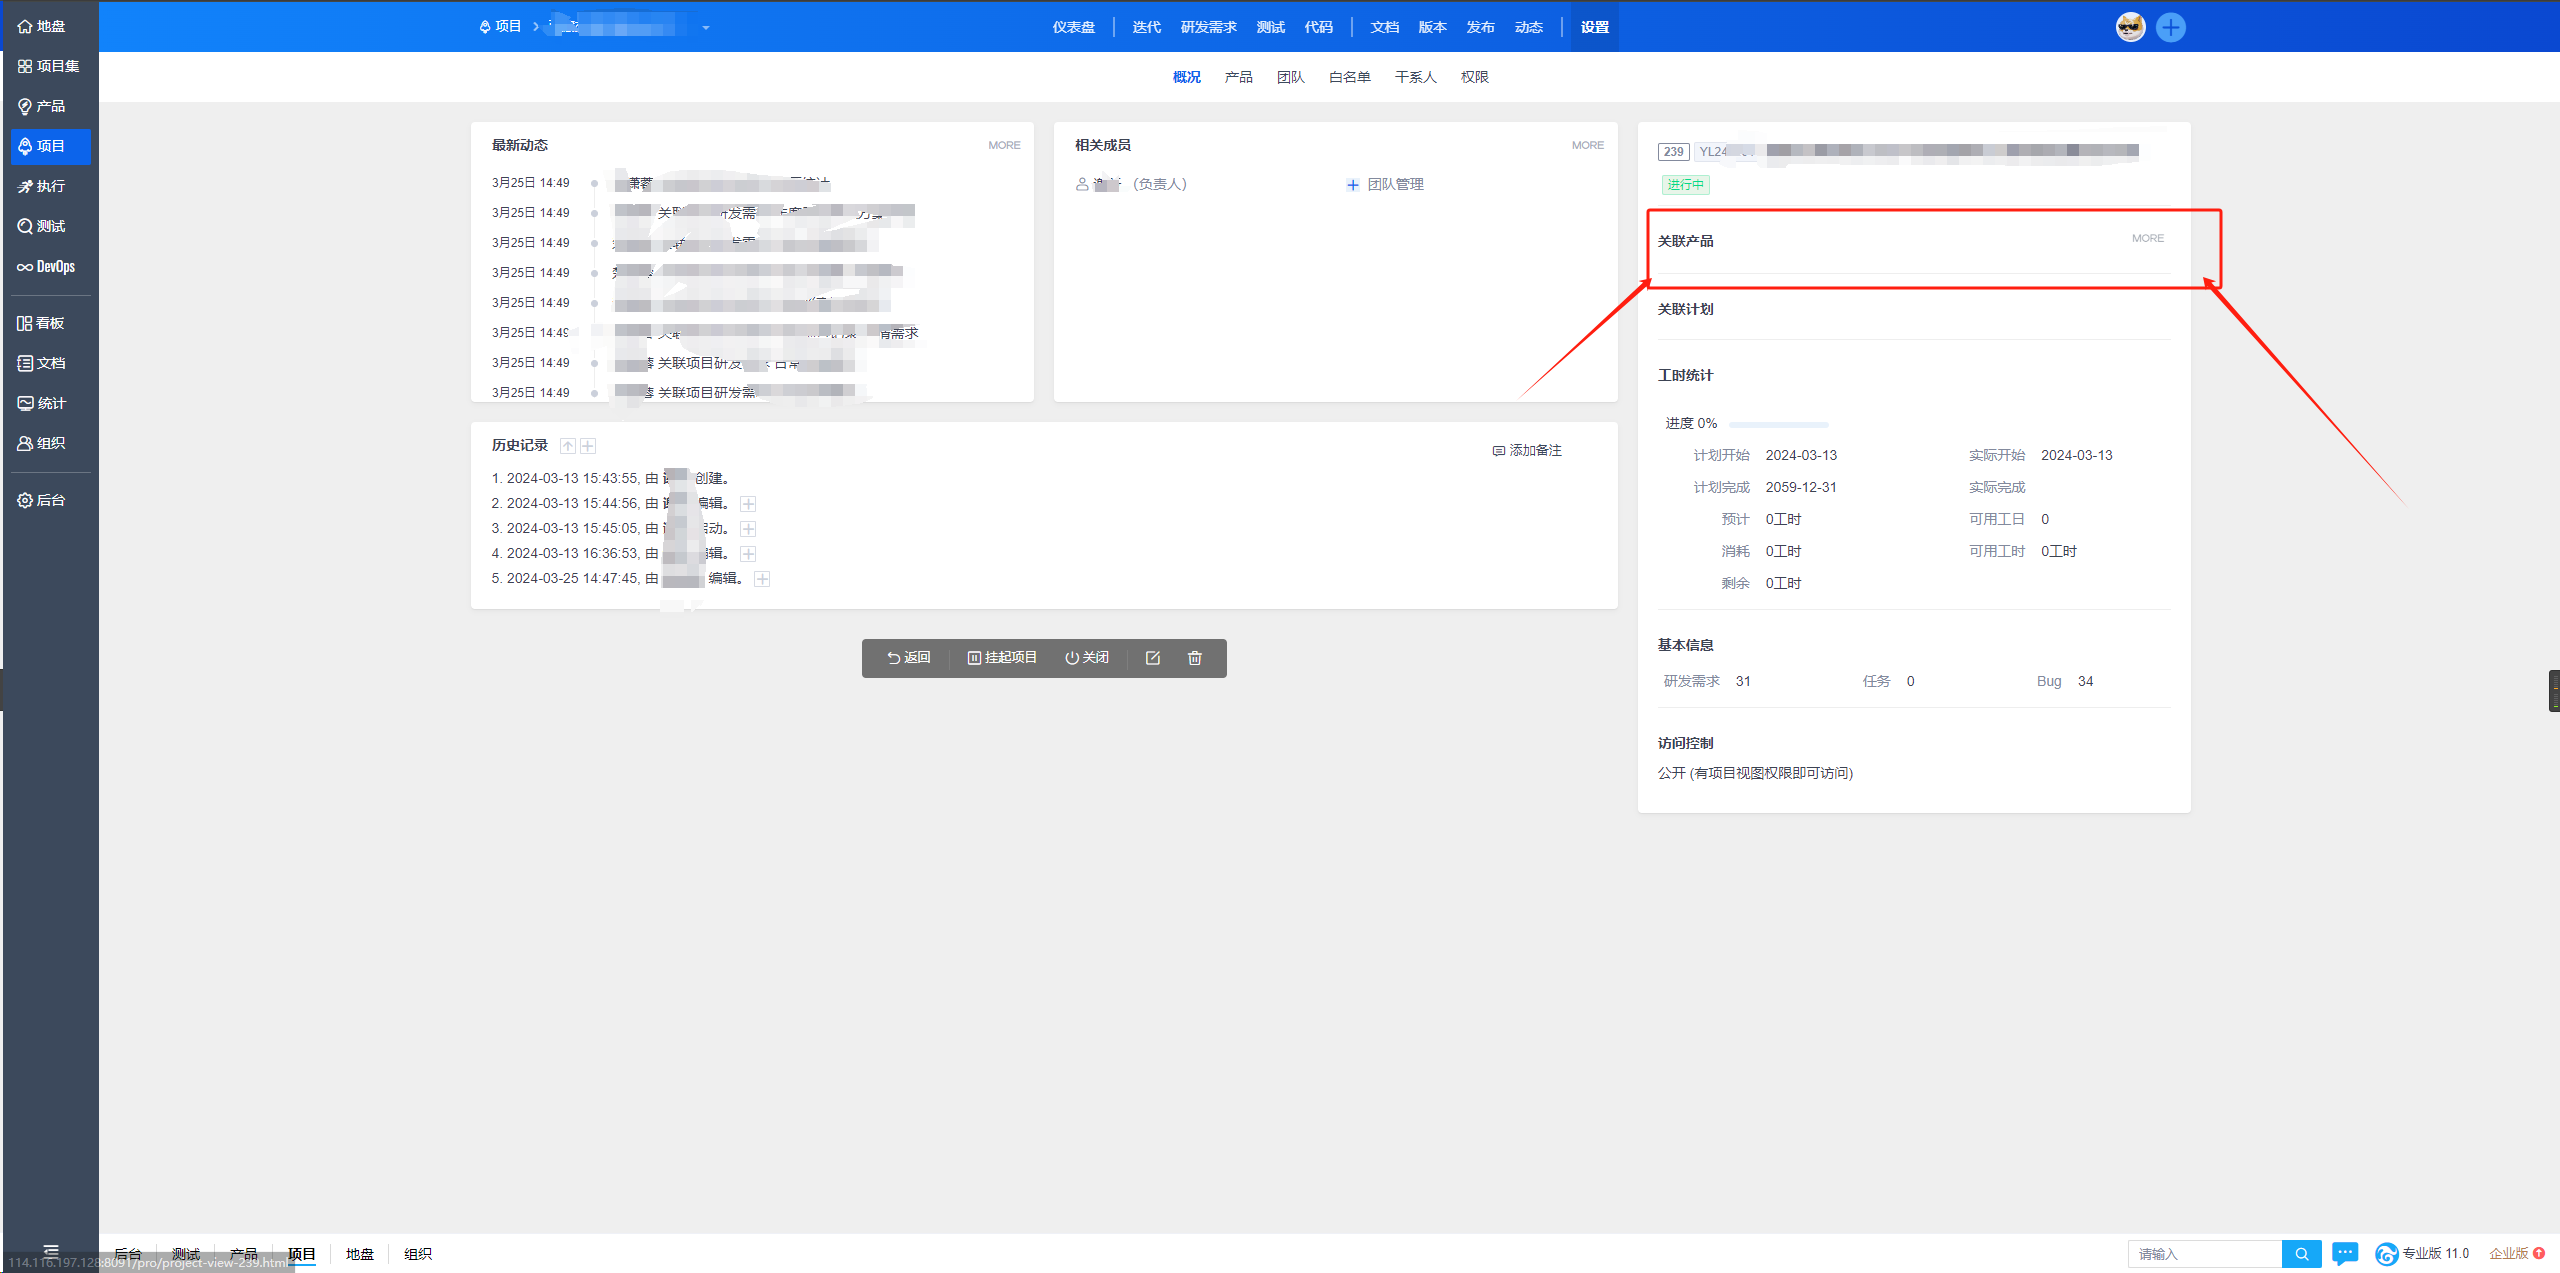This screenshot has width=2560, height=1273.
Task: Click the edit project pencil icon
Action: click(1152, 658)
